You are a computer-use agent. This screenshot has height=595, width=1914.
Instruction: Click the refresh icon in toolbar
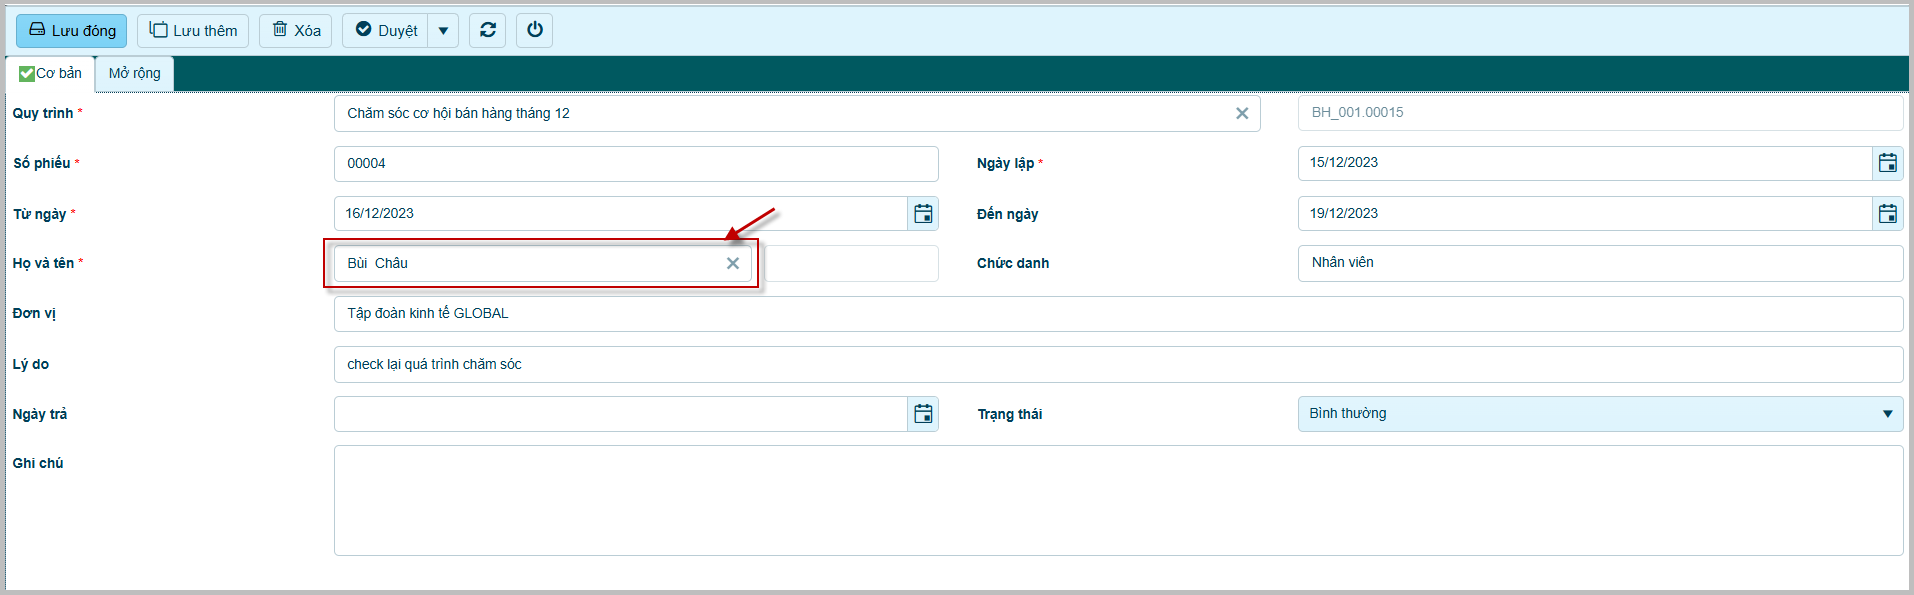tap(487, 30)
